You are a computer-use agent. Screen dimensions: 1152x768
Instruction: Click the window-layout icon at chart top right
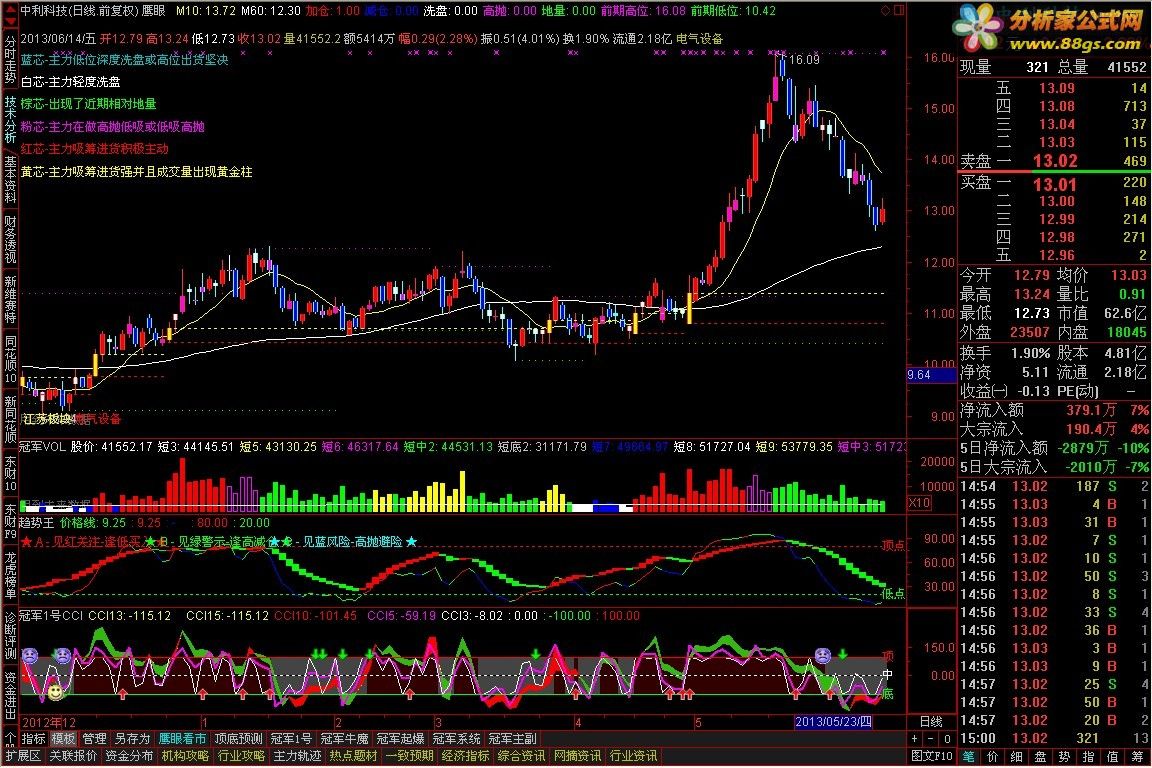[x=899, y=10]
